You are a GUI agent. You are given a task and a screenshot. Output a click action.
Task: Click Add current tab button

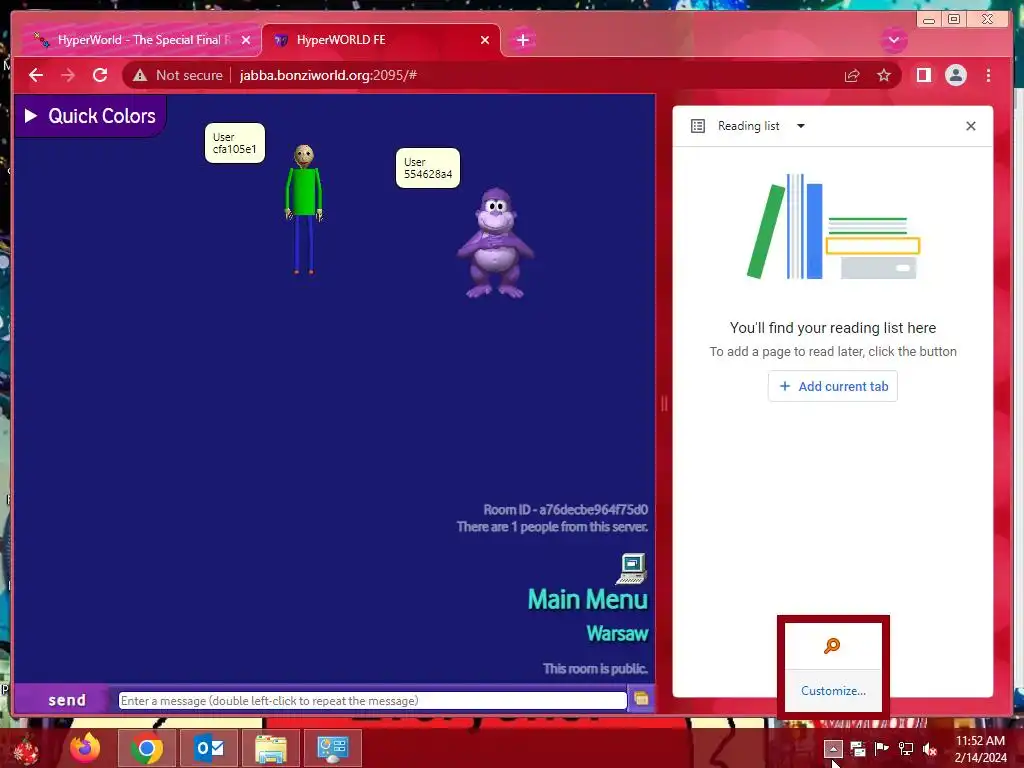(x=833, y=386)
